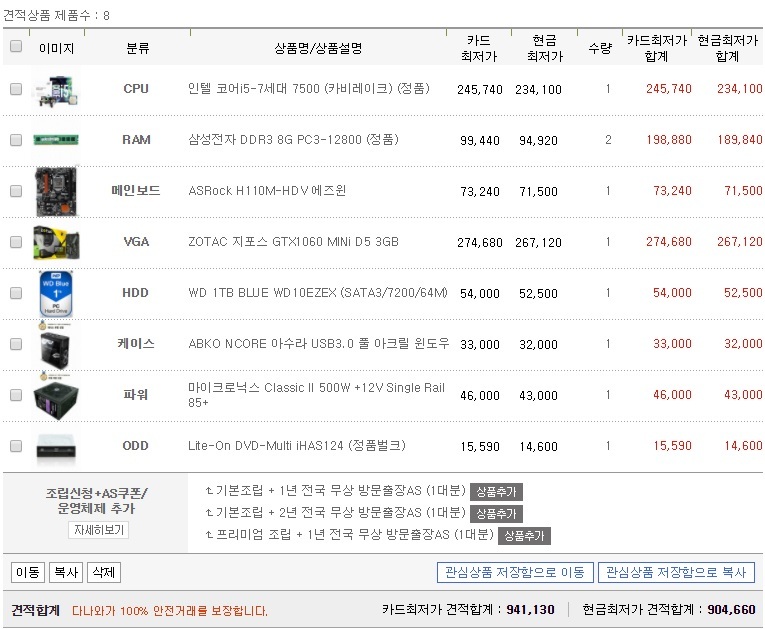Open the ASRock H110M-HDV product name link
Screen dimensions: 765x629
pos(267,190)
